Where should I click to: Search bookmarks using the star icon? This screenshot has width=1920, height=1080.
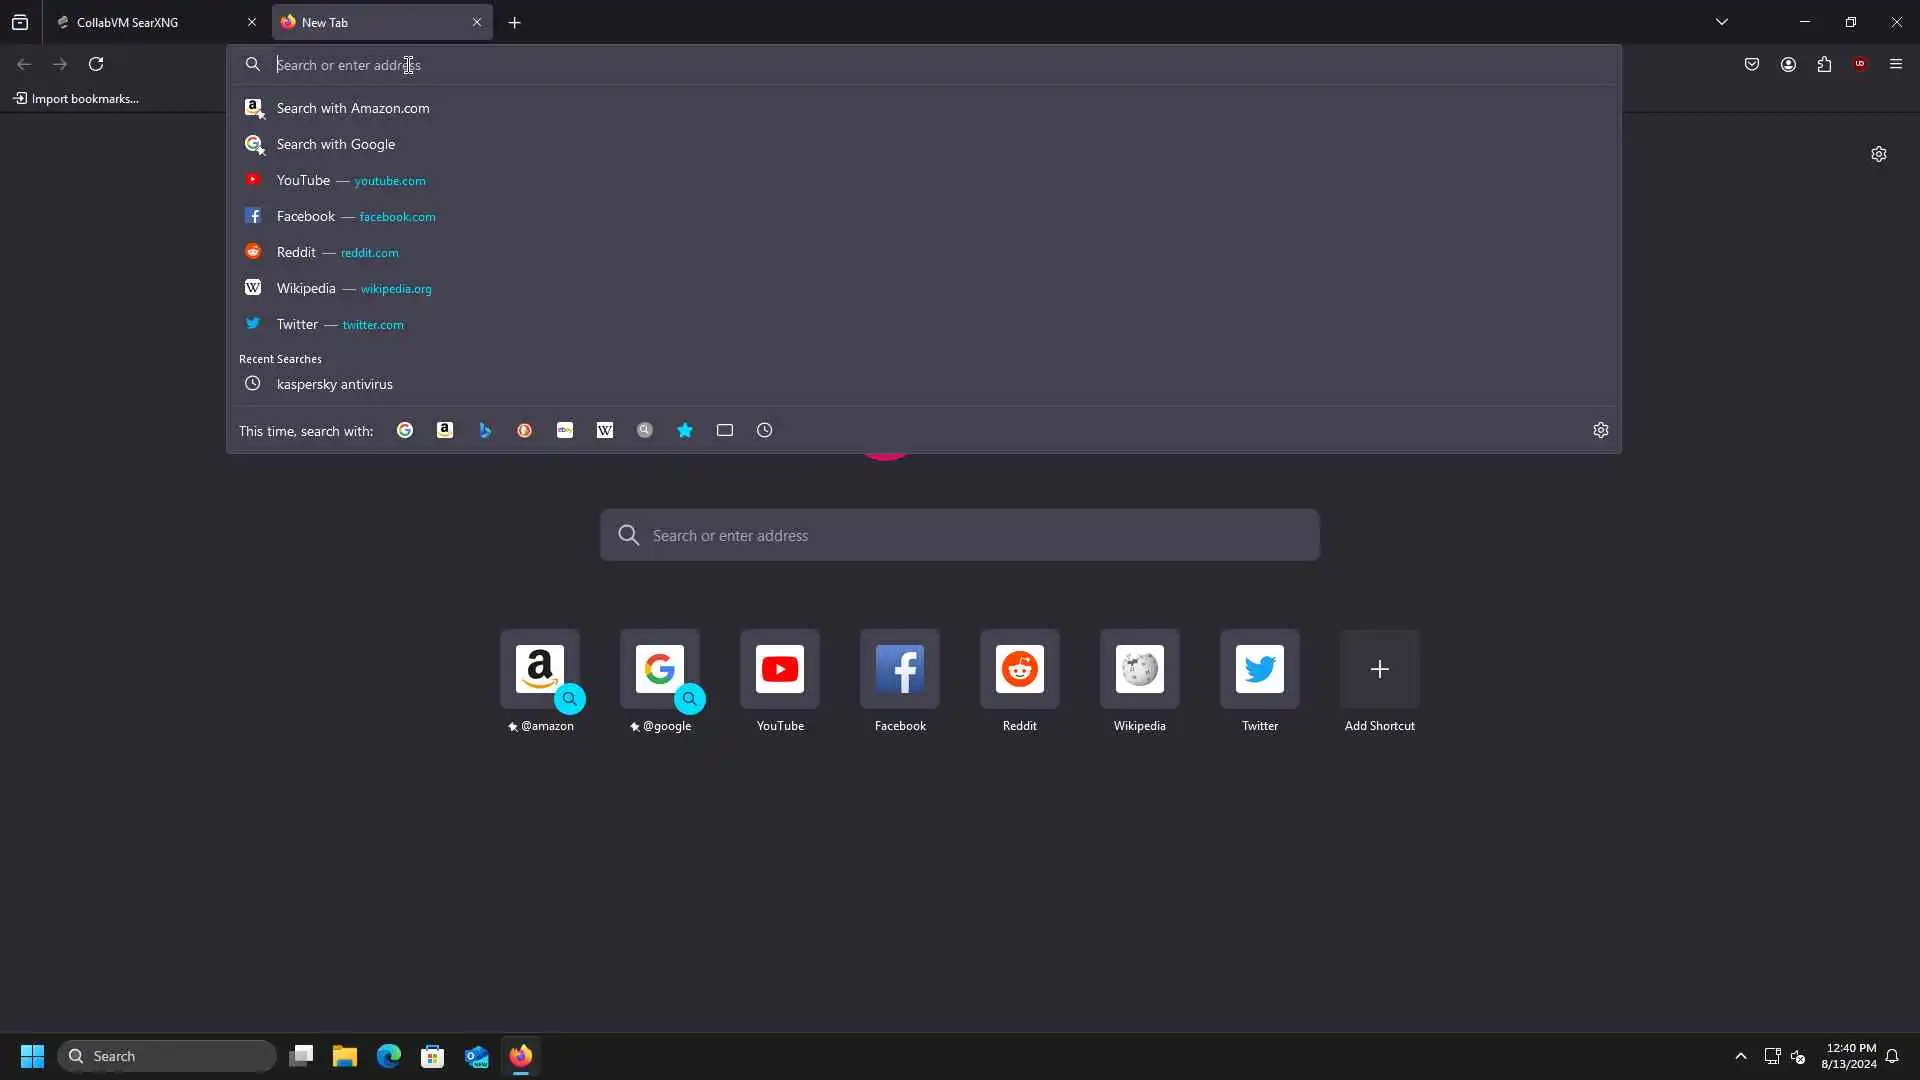[x=685, y=430]
